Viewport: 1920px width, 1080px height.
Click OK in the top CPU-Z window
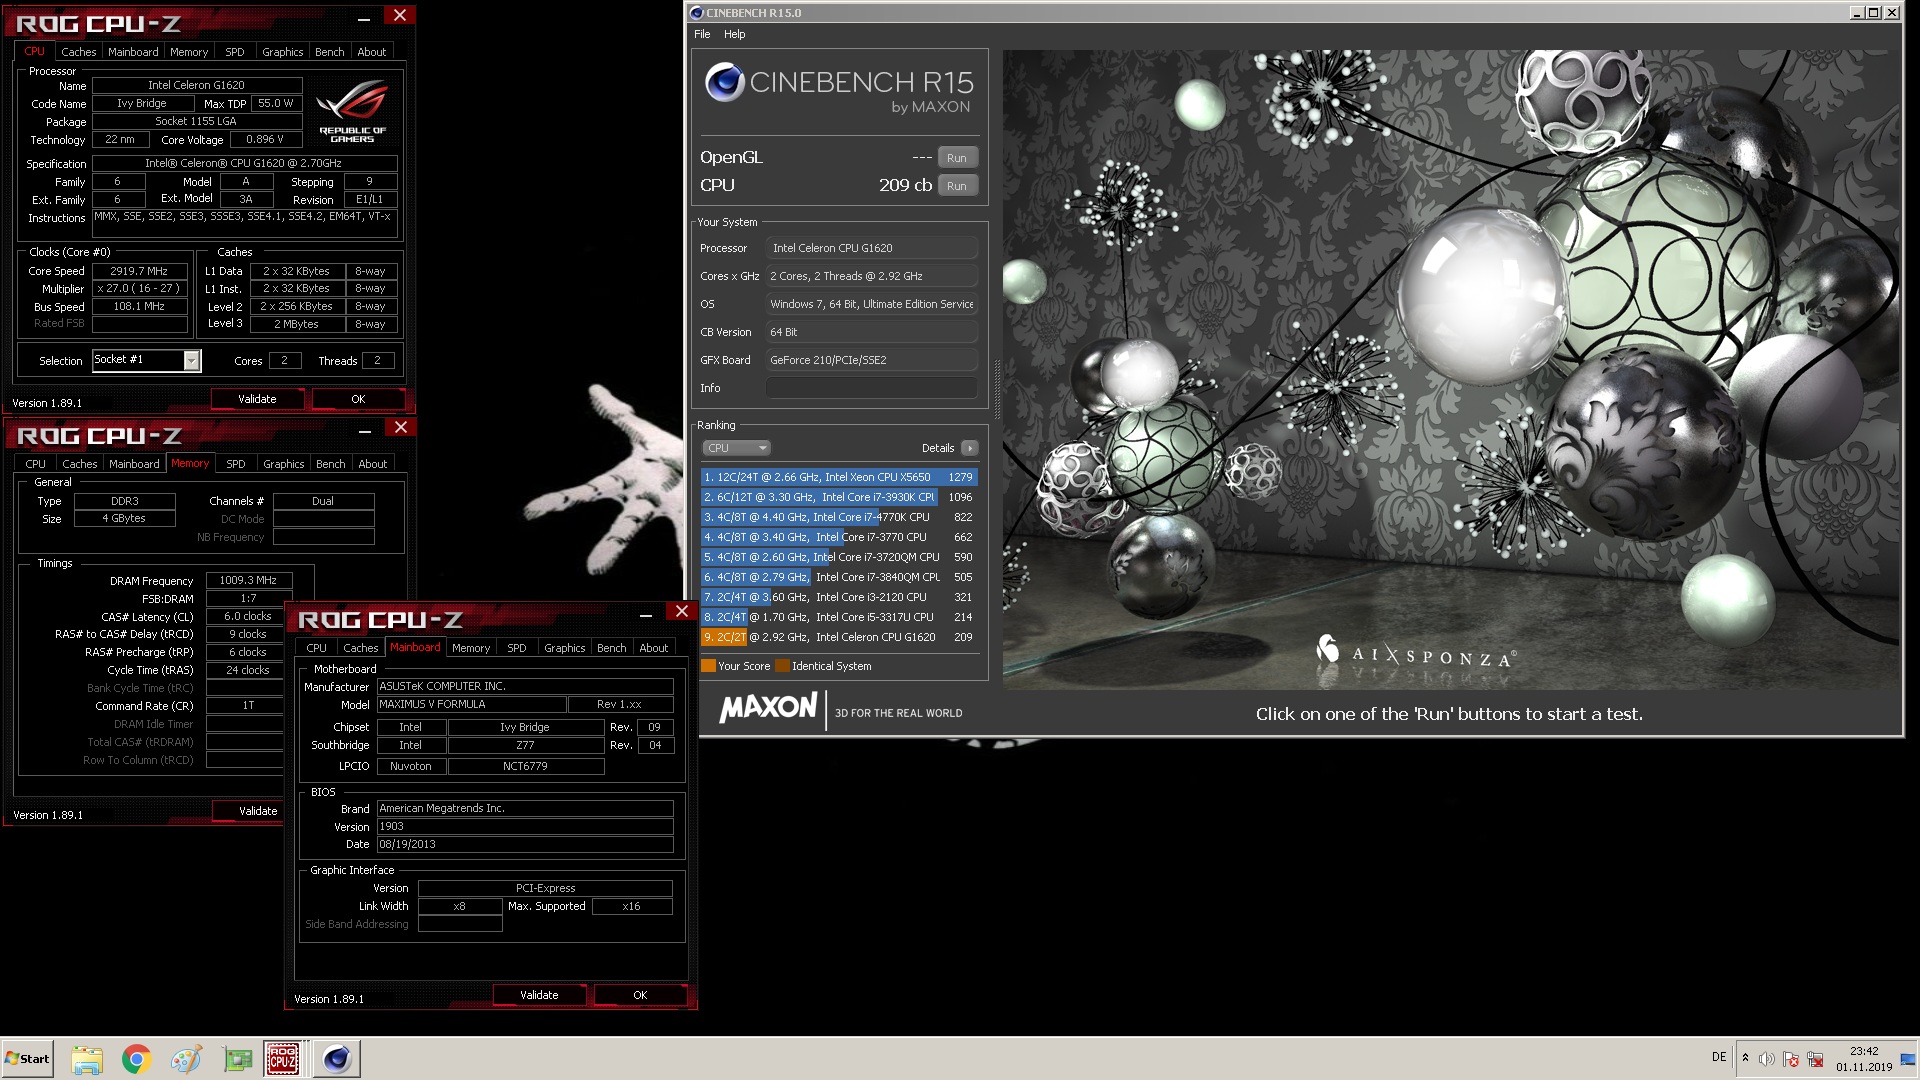coord(358,399)
